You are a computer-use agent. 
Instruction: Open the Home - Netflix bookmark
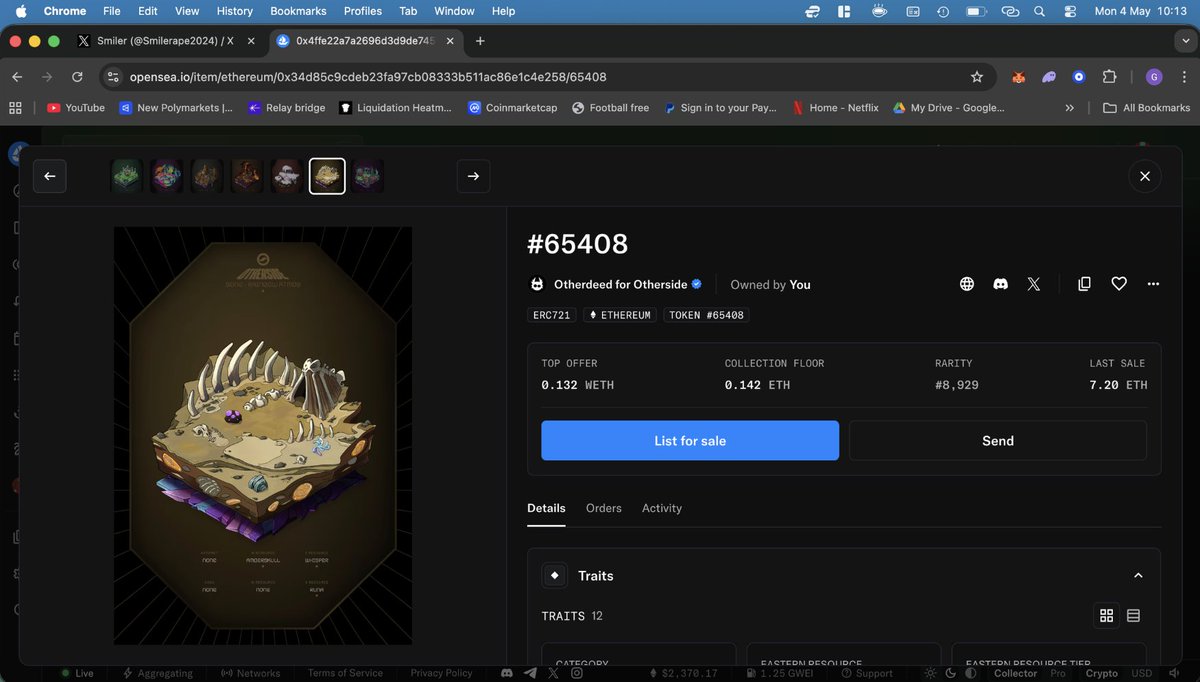coord(835,107)
